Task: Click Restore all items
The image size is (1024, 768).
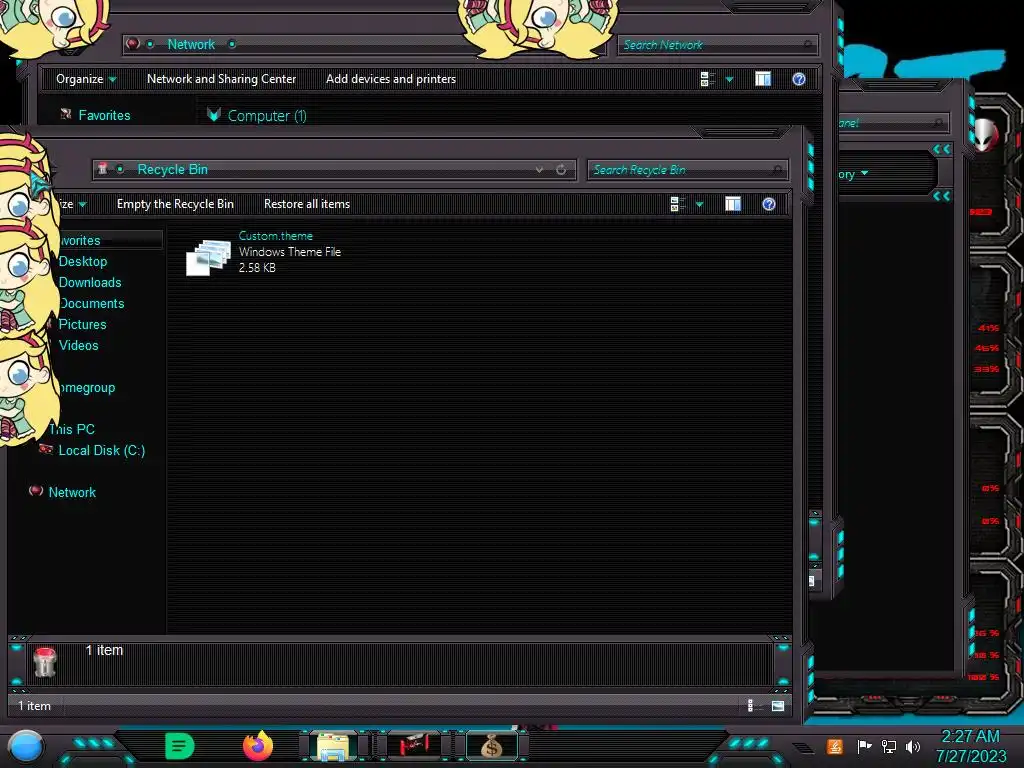Action: click(307, 204)
